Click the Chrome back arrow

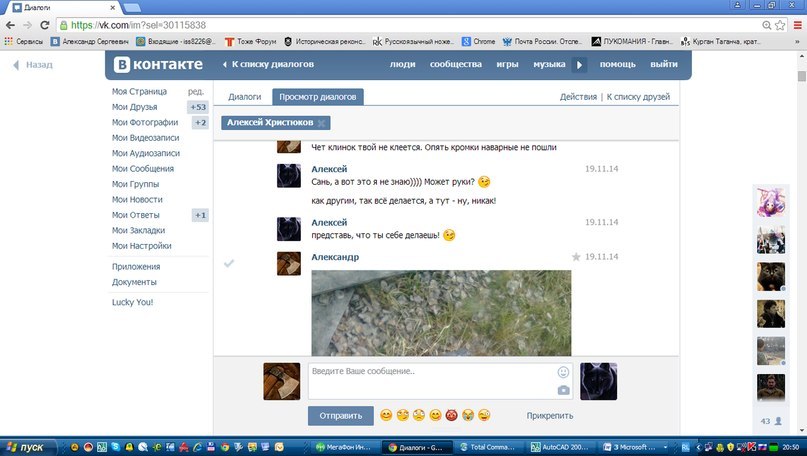coord(10,25)
